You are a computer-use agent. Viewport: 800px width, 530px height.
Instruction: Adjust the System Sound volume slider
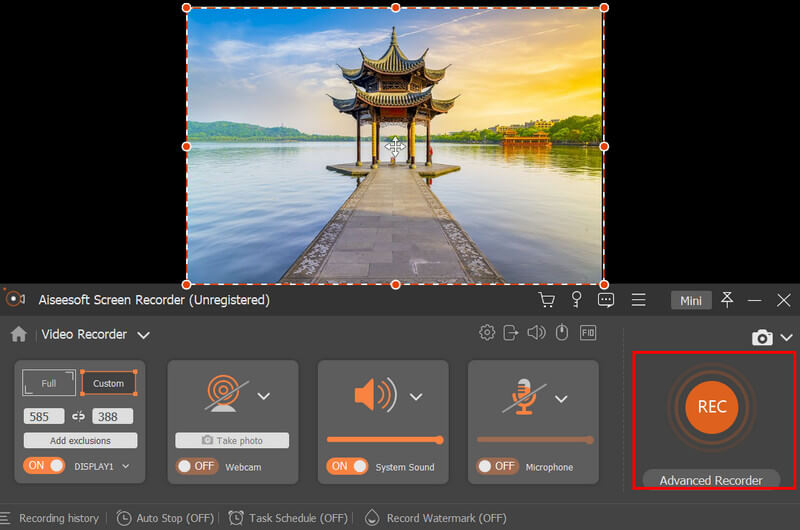[x=384, y=440]
